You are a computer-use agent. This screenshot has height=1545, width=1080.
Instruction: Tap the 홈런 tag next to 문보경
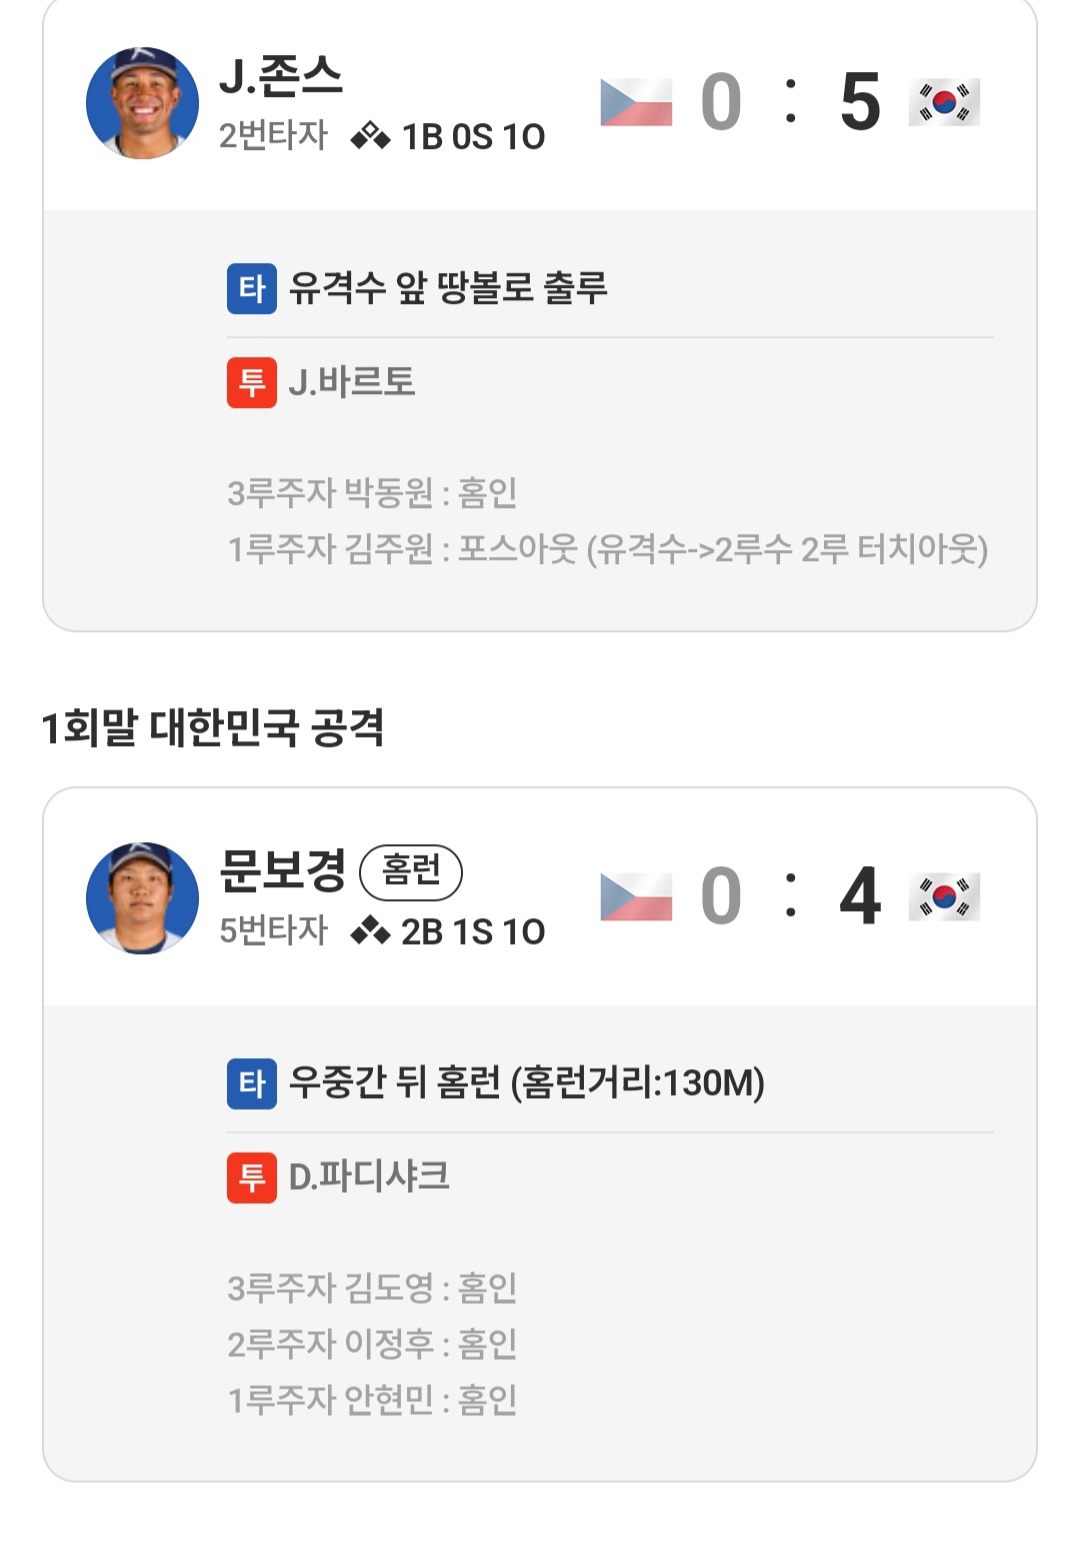(410, 872)
